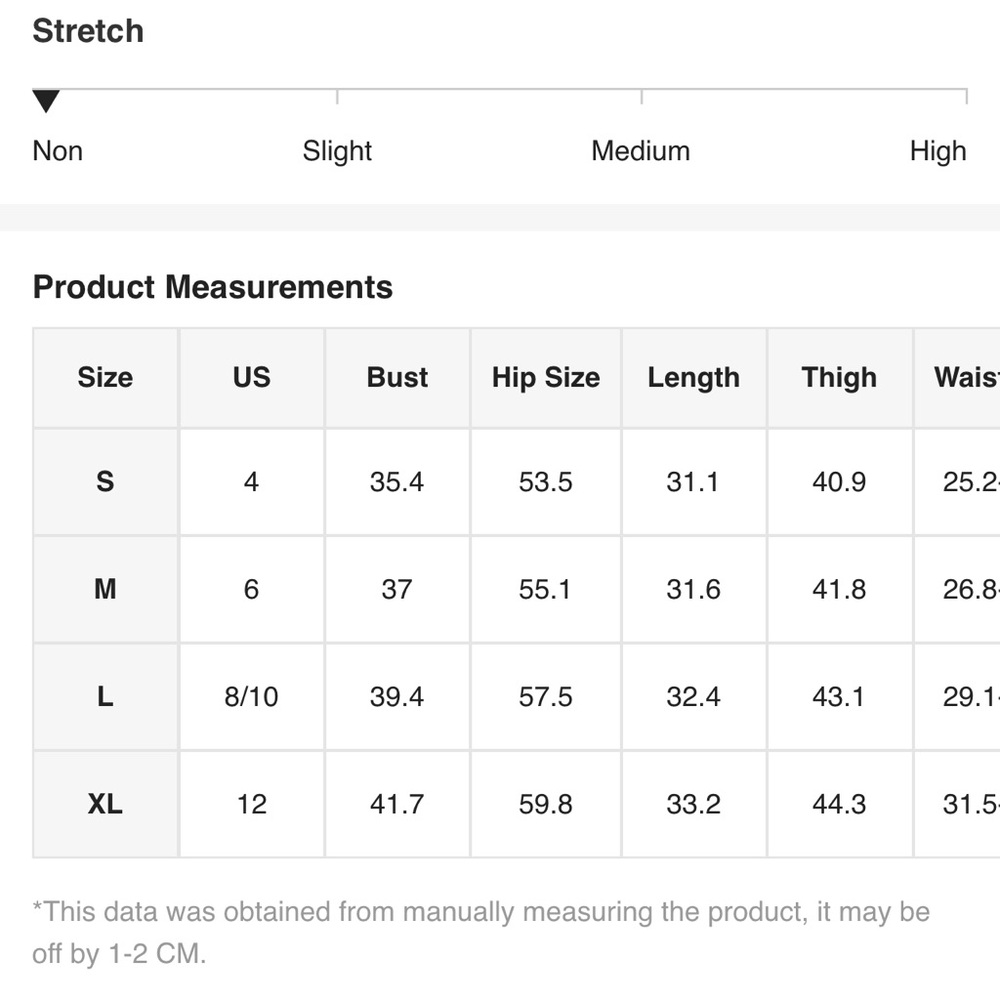Click the 35.4 Bust measurement cell
The width and height of the screenshot is (1000, 1000).
click(x=397, y=482)
